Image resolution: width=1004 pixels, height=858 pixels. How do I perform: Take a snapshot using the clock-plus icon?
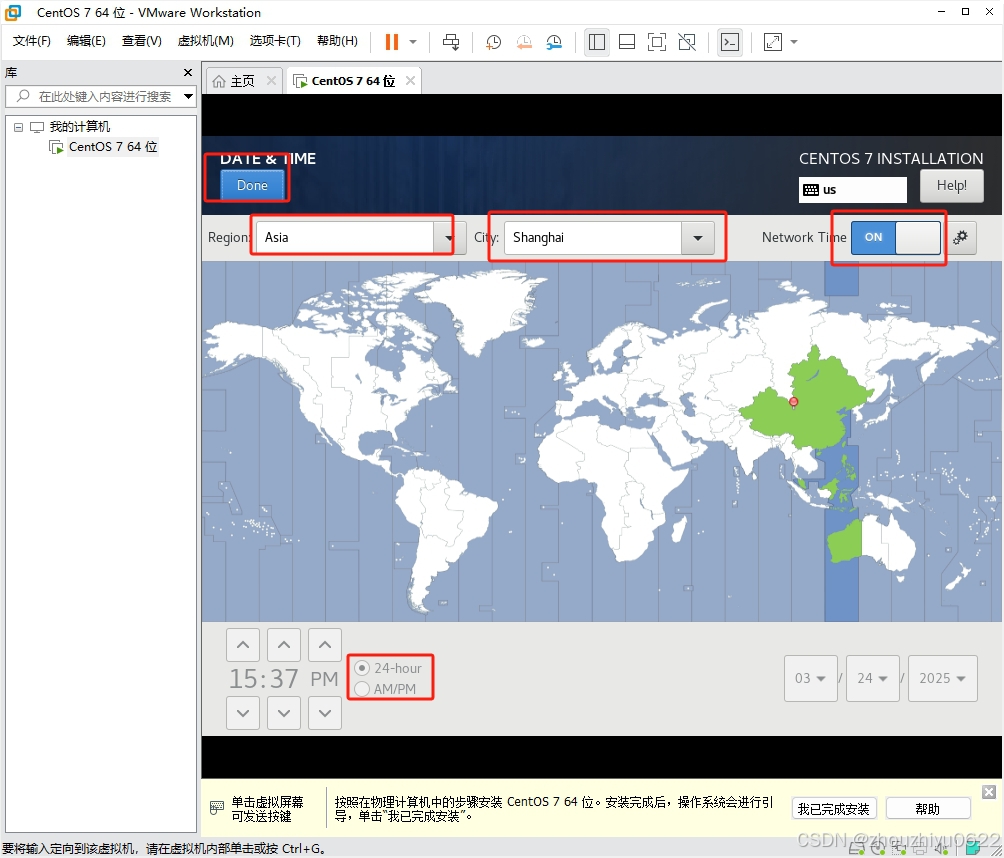[x=493, y=42]
